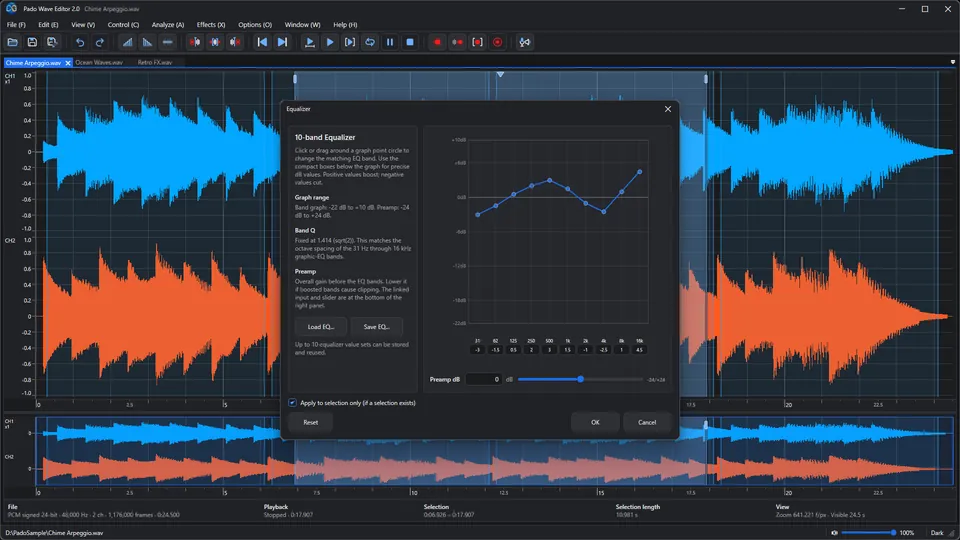Apply the Fade Out ramp icon
Viewport: 960px width, 540px height.
pyautogui.click(x=148, y=42)
